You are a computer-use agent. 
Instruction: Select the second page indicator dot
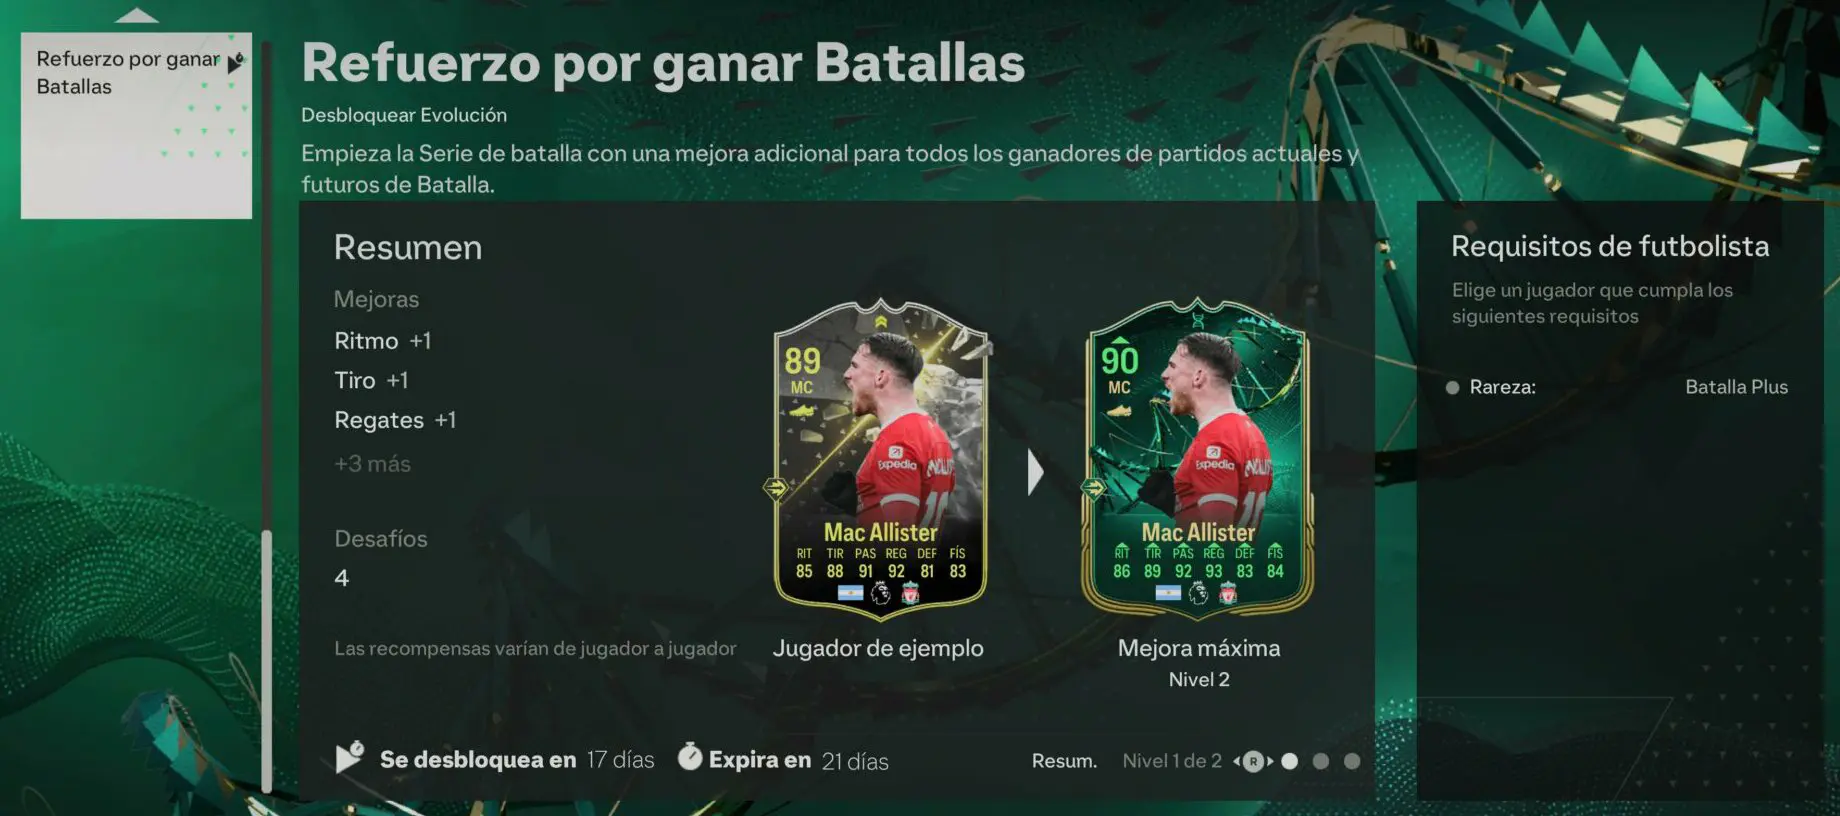click(x=1321, y=761)
